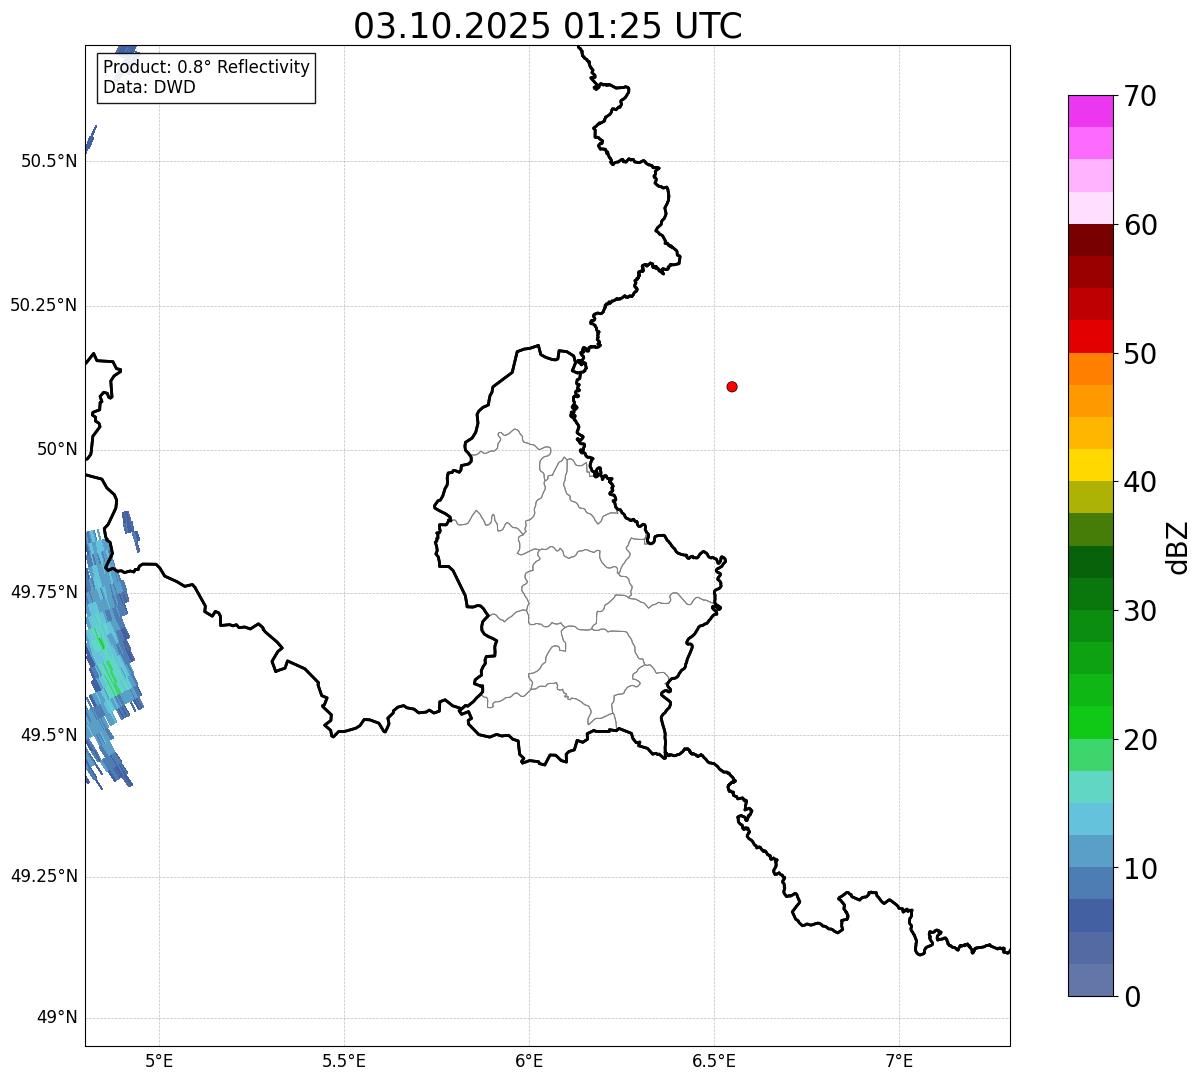Screen dimensions: 1202x1081
Task: Click the pale pink colorbar swatch above 60
Action: coord(1090,208)
